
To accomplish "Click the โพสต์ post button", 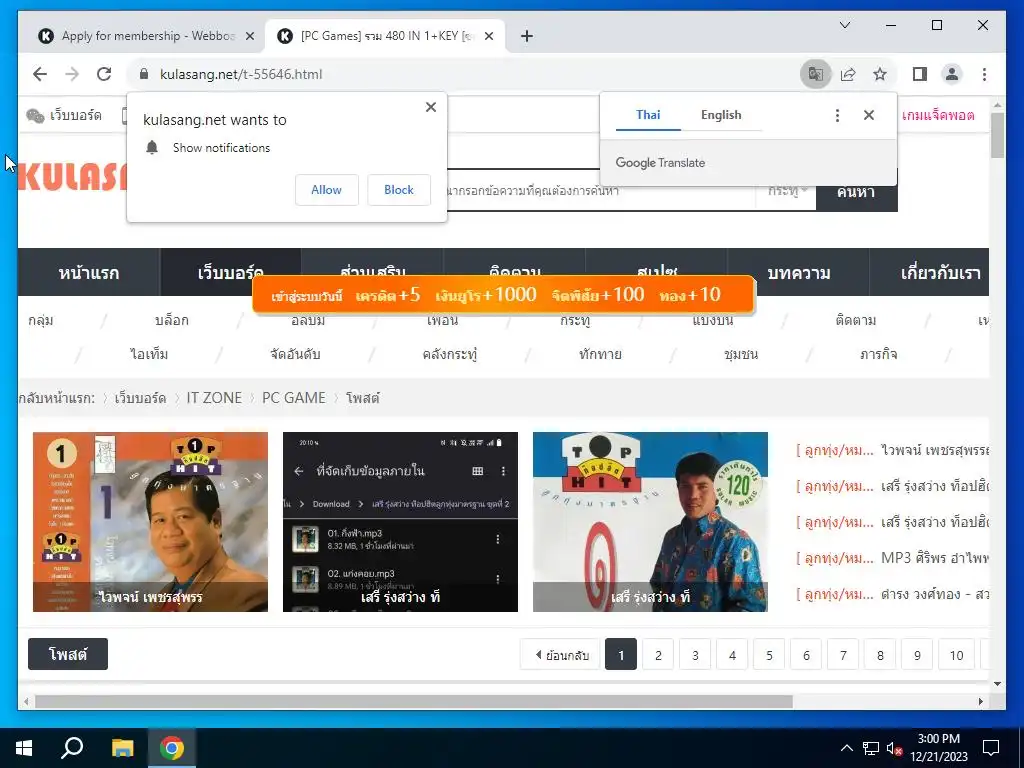I will coord(68,654).
